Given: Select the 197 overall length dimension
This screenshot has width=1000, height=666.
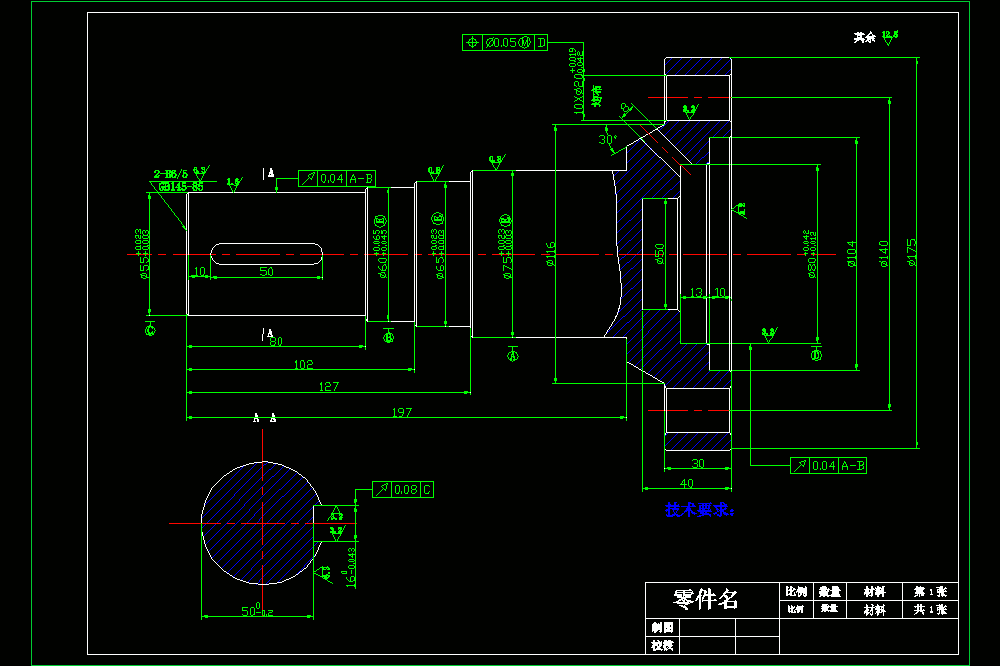Looking at the screenshot, I should point(402,412).
